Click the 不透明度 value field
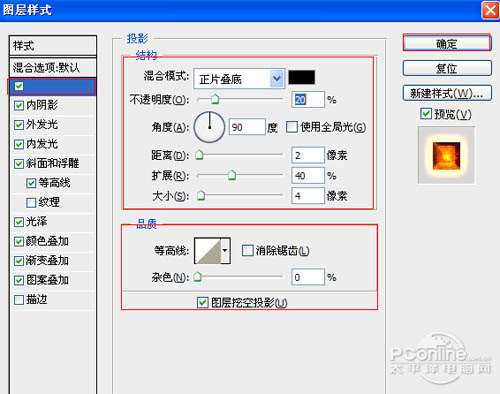 [308, 99]
